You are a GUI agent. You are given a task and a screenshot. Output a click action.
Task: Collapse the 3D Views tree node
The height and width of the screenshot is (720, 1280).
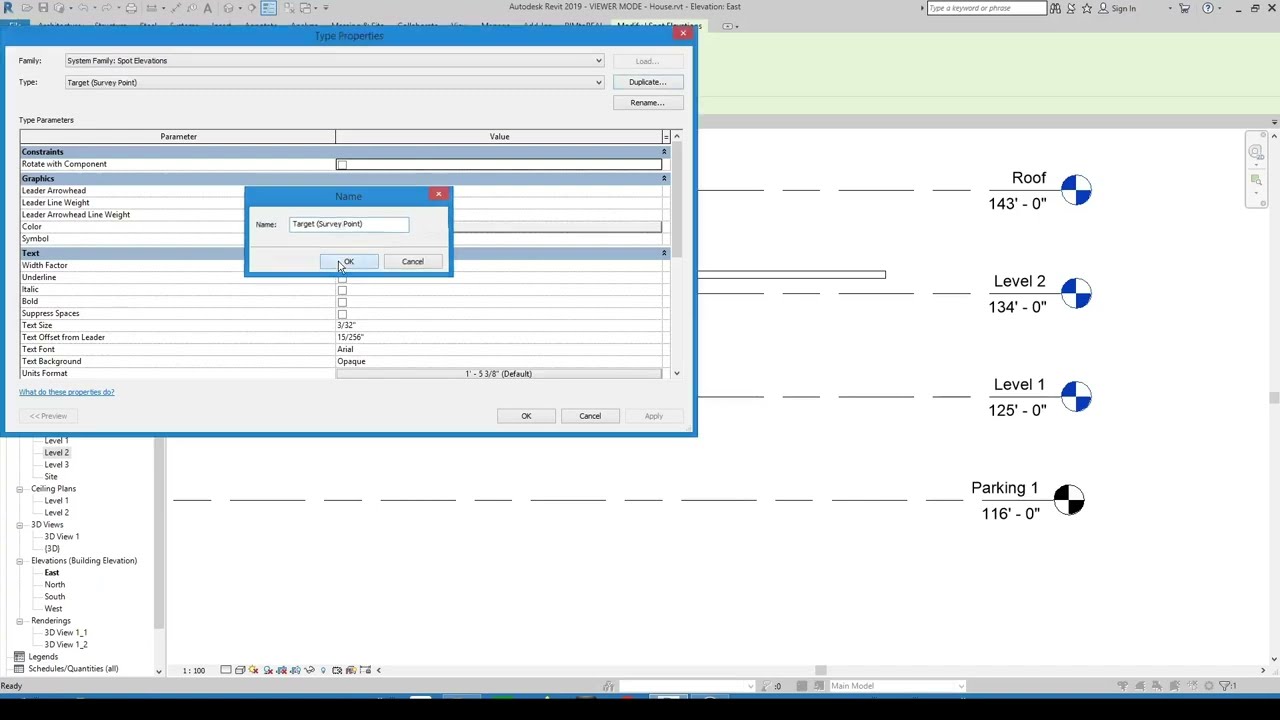coord(20,525)
